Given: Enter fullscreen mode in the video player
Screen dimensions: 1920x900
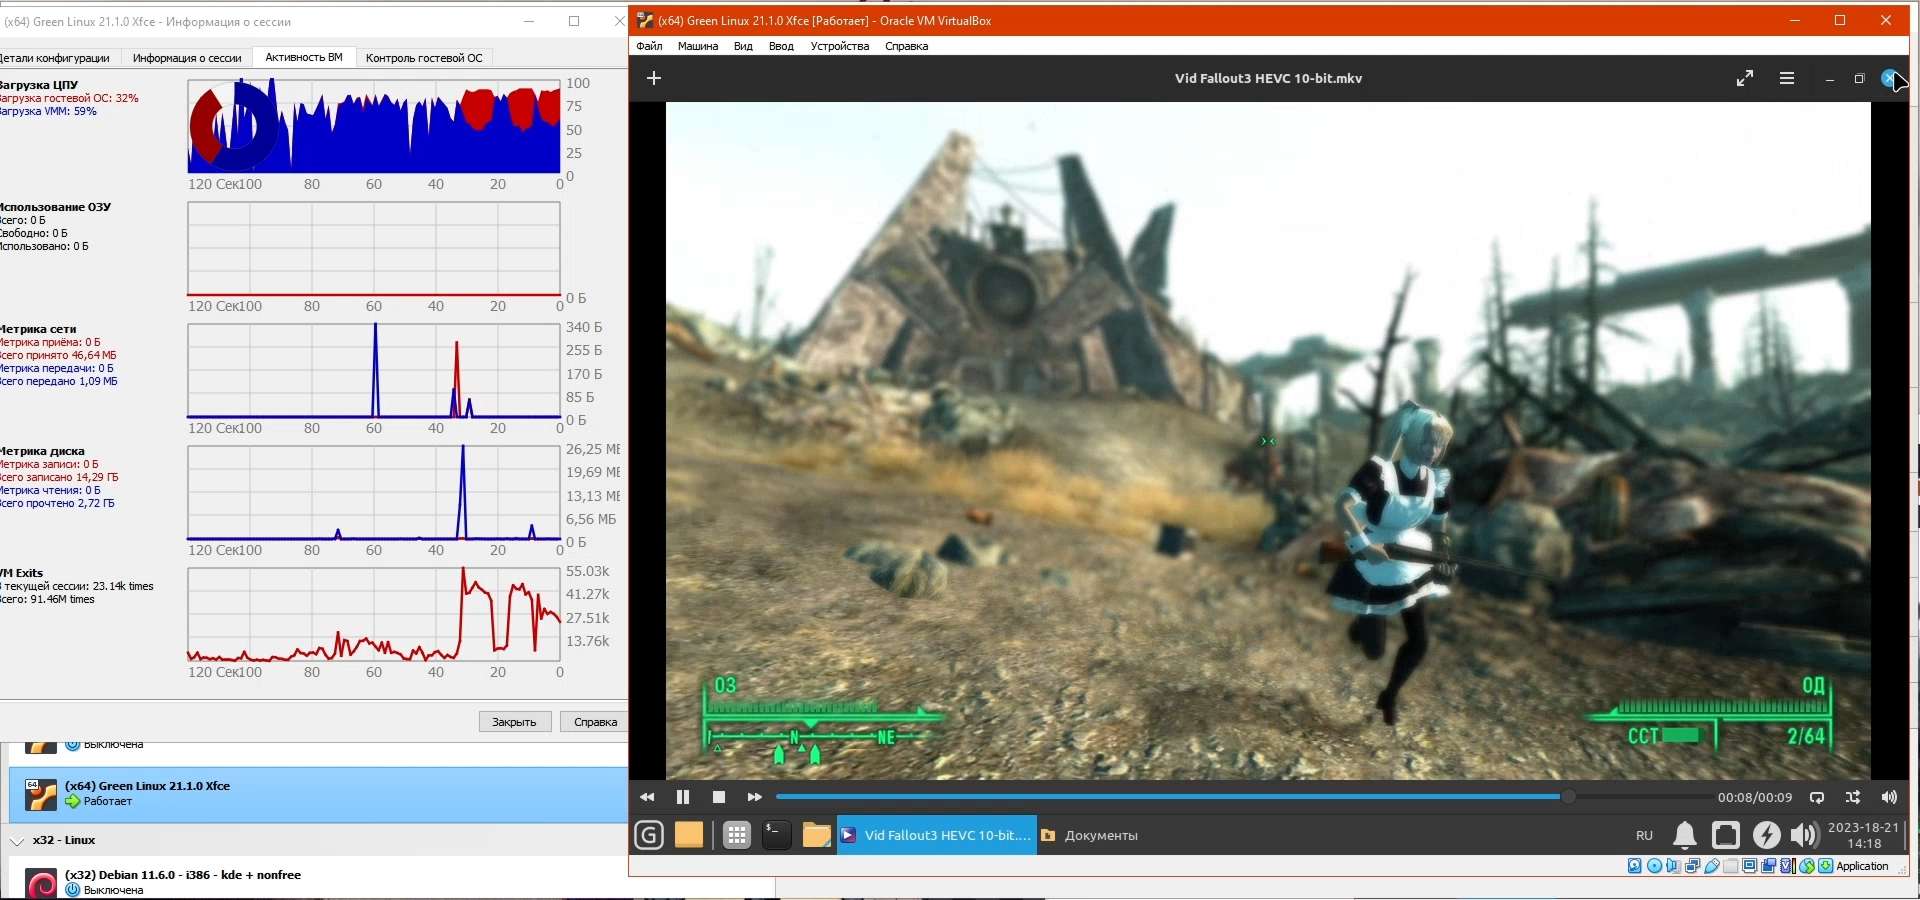Looking at the screenshot, I should 1745,78.
